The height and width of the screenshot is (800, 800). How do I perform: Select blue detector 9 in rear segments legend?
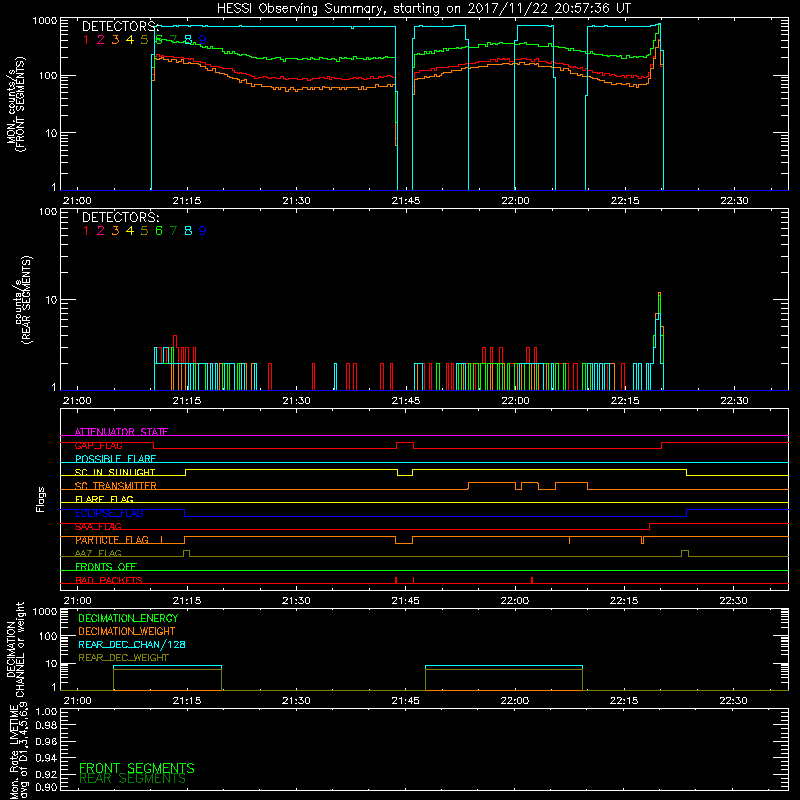point(203,231)
